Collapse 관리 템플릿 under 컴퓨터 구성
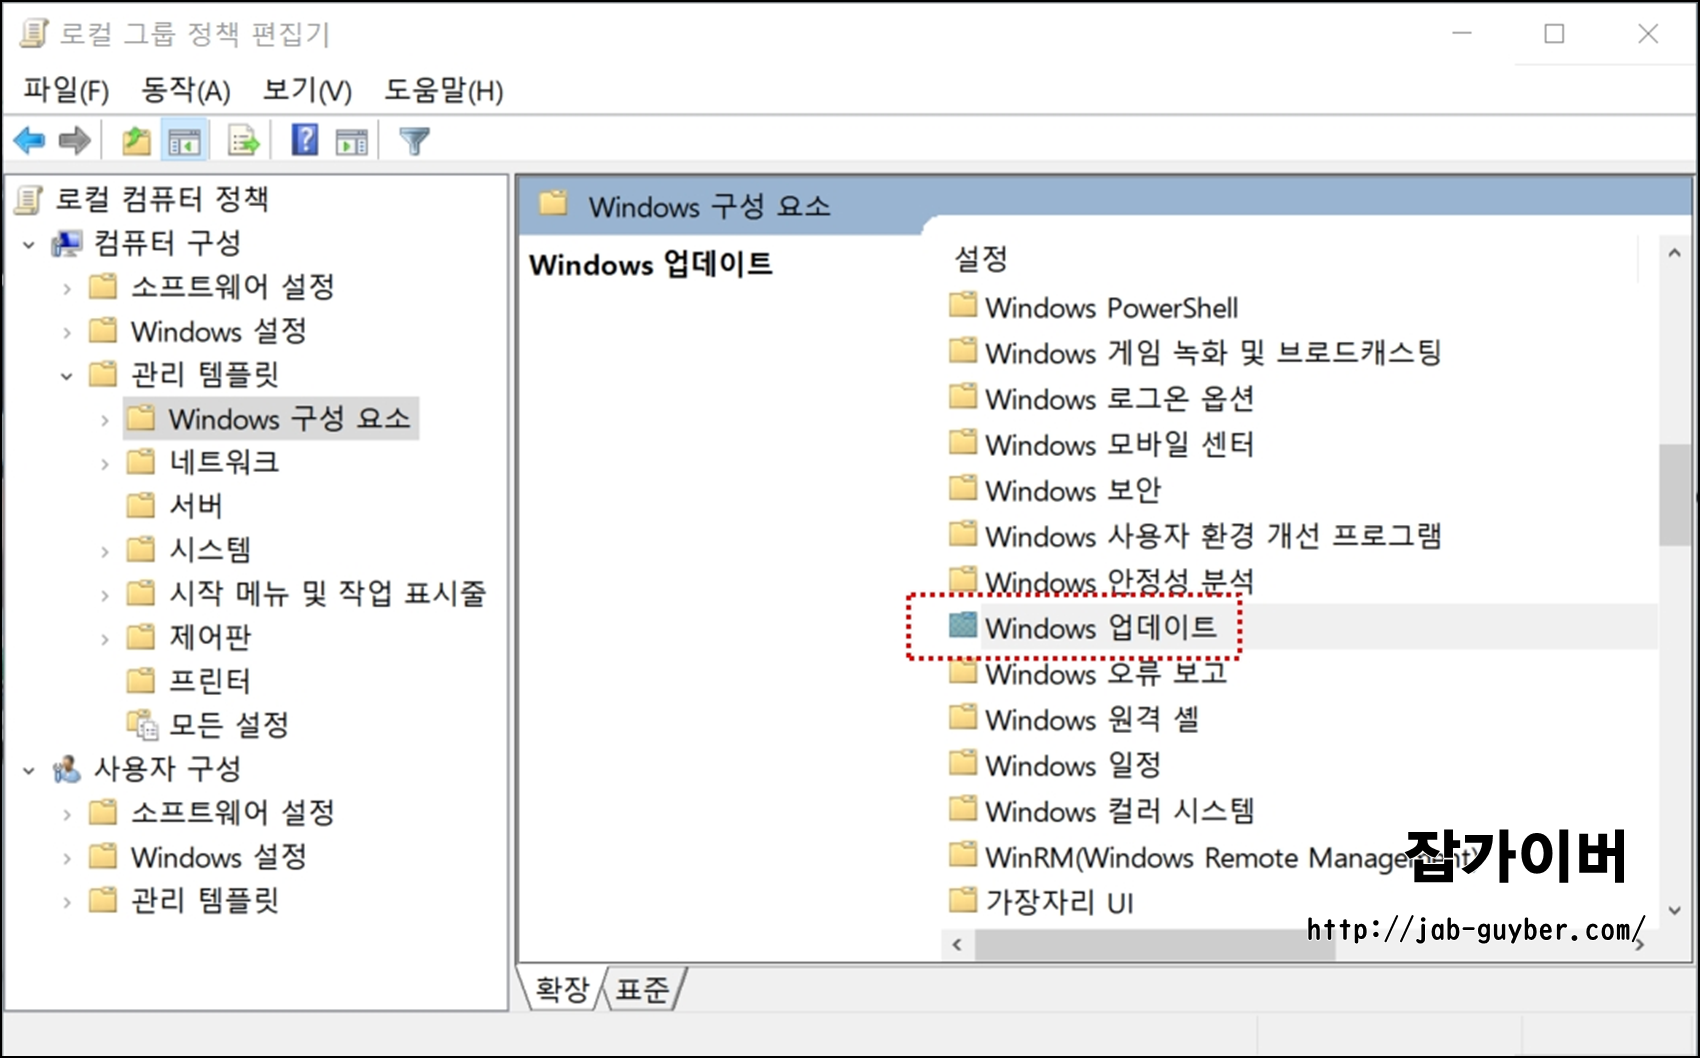Screen dimensions: 1700x1058 coord(67,376)
